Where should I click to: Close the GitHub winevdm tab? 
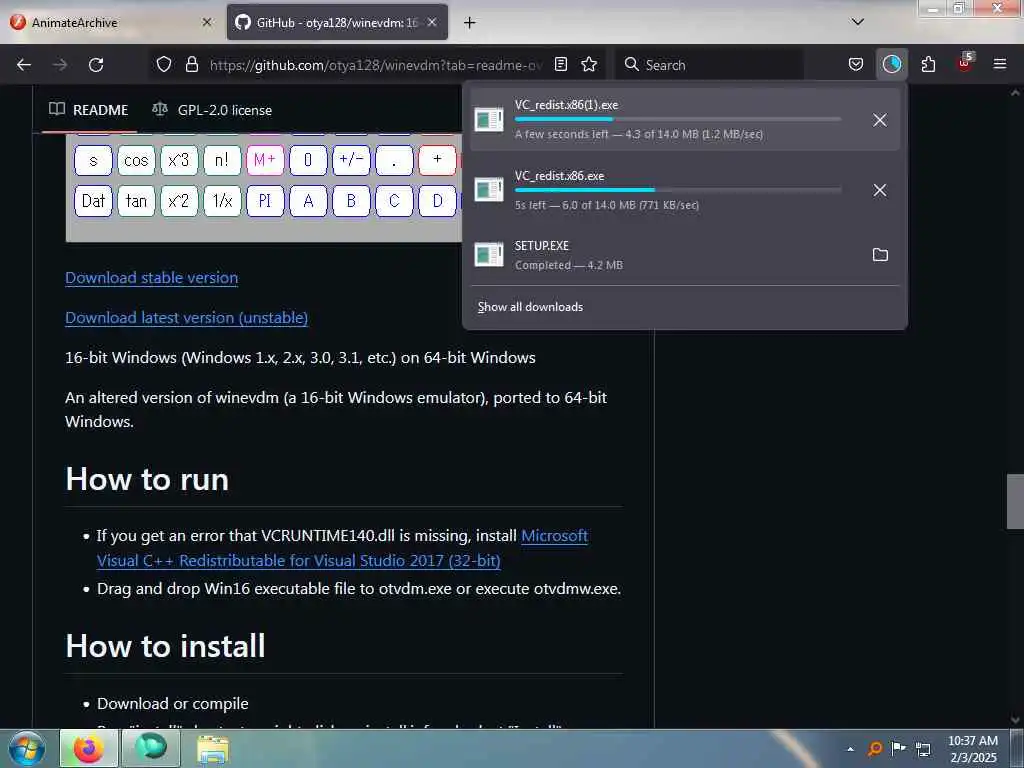point(432,22)
